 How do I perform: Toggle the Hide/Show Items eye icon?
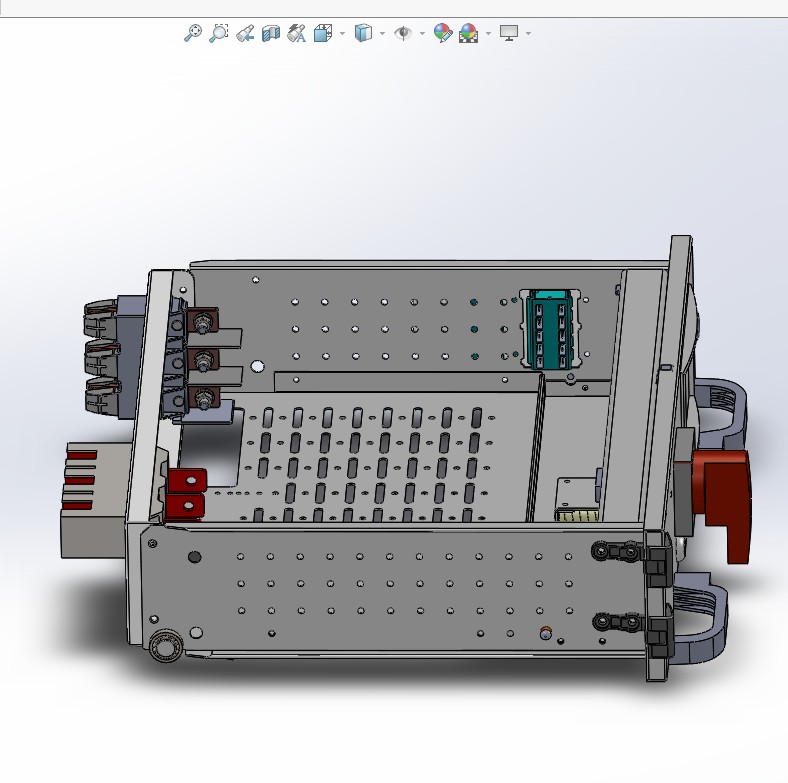403,33
